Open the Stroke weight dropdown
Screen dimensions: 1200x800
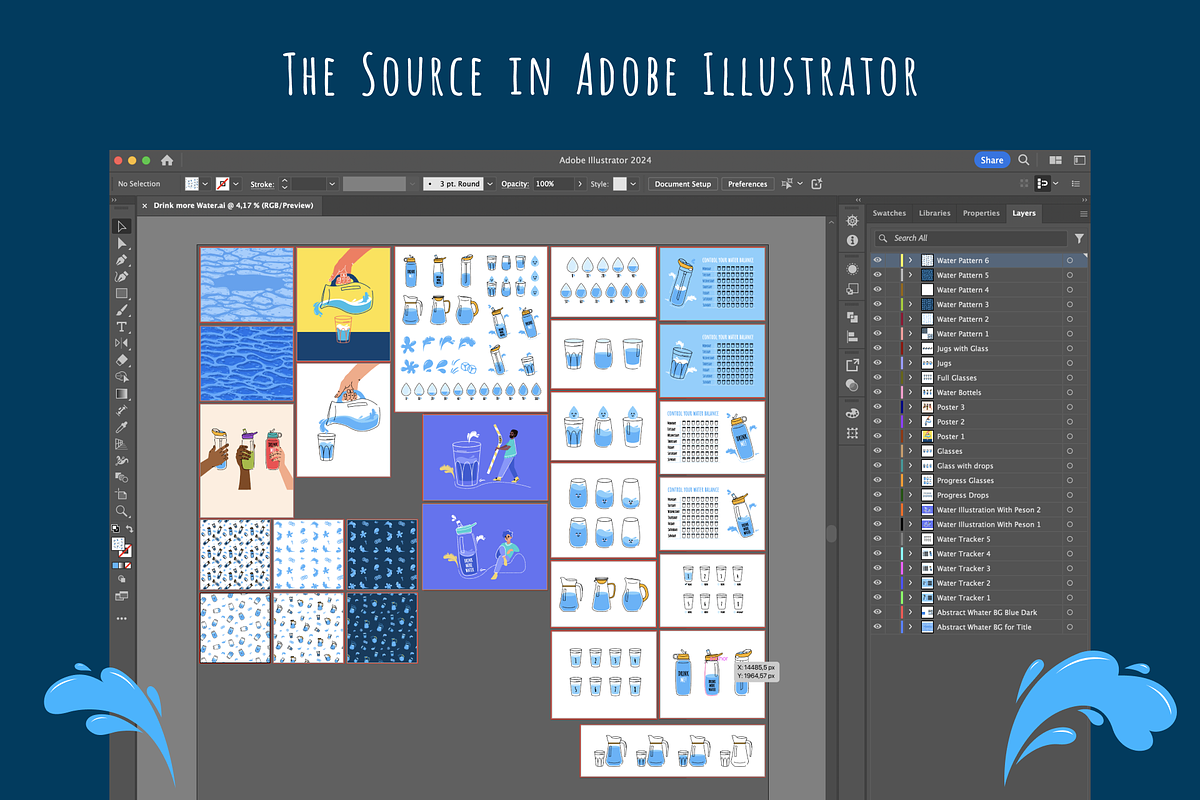(330, 184)
